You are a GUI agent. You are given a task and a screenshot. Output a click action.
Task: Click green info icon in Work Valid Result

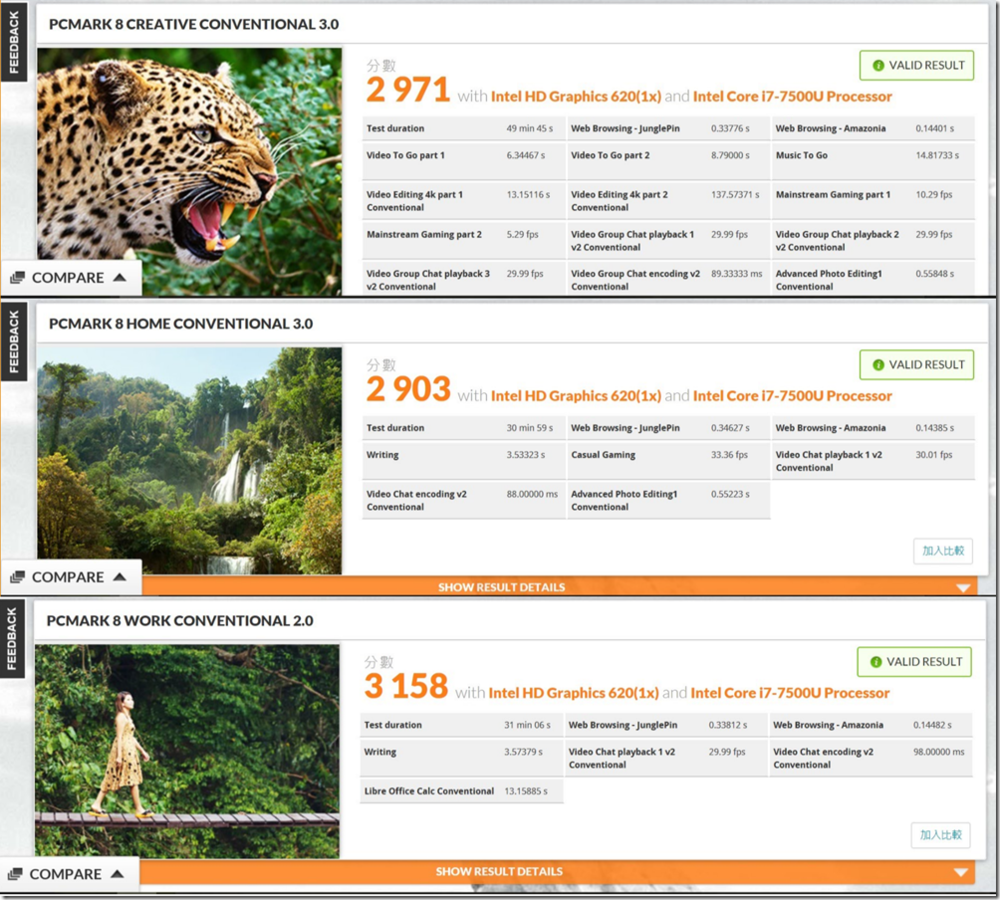tap(876, 662)
